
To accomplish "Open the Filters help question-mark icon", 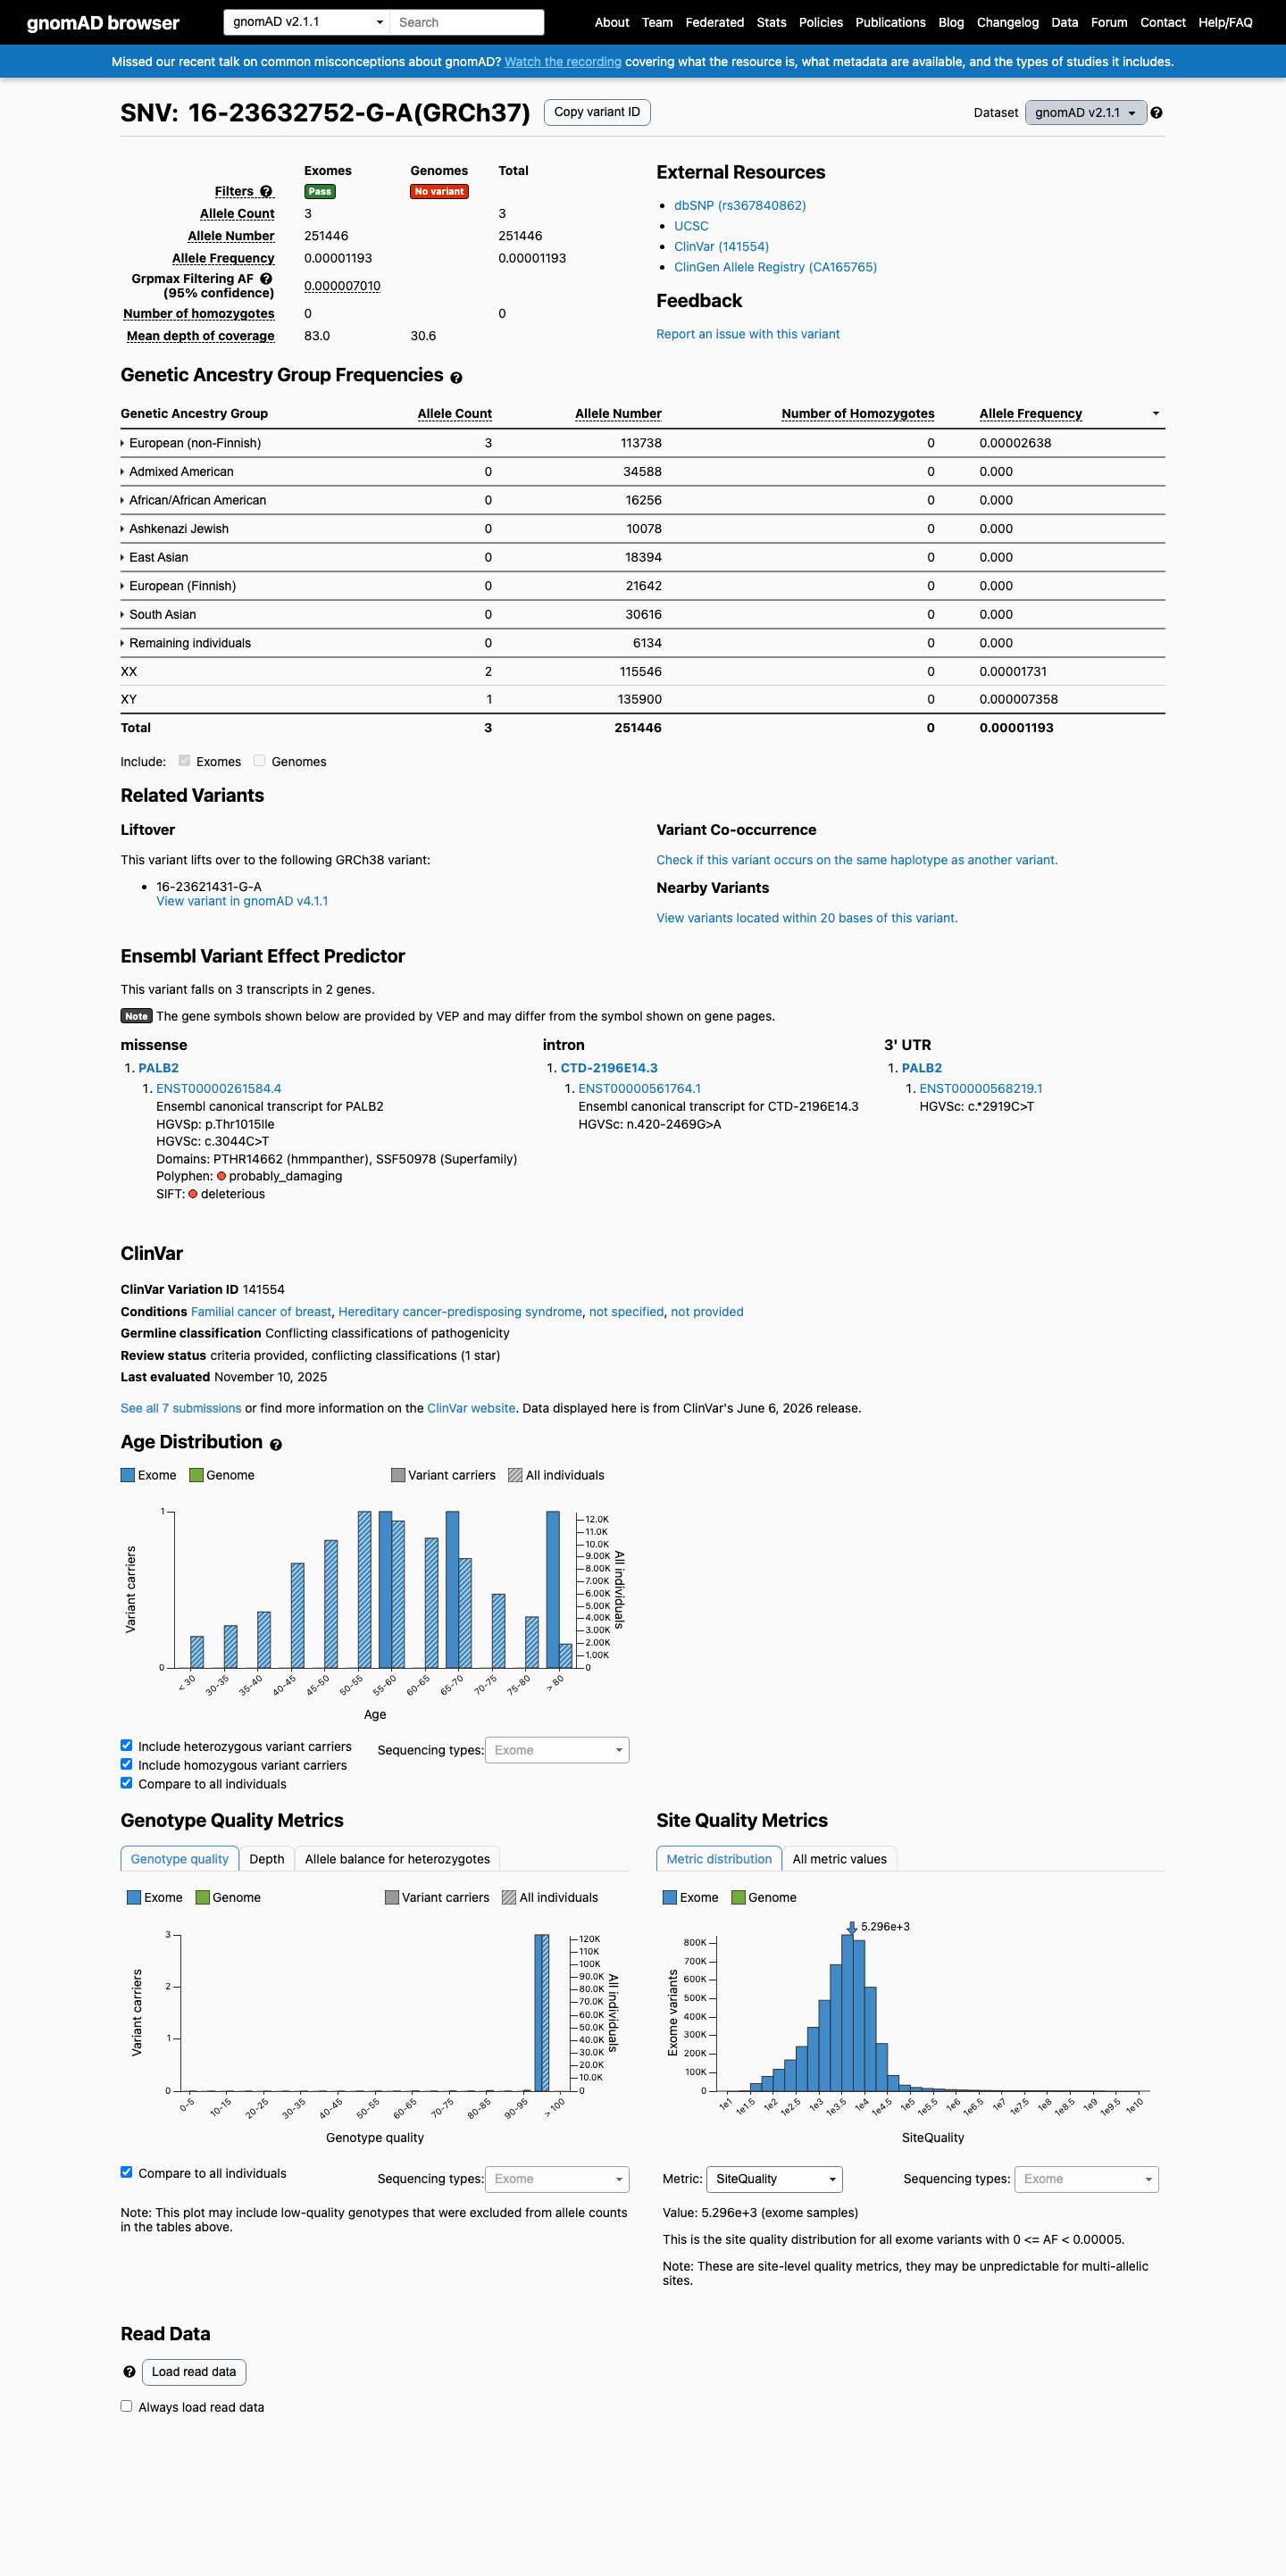I will coord(266,191).
